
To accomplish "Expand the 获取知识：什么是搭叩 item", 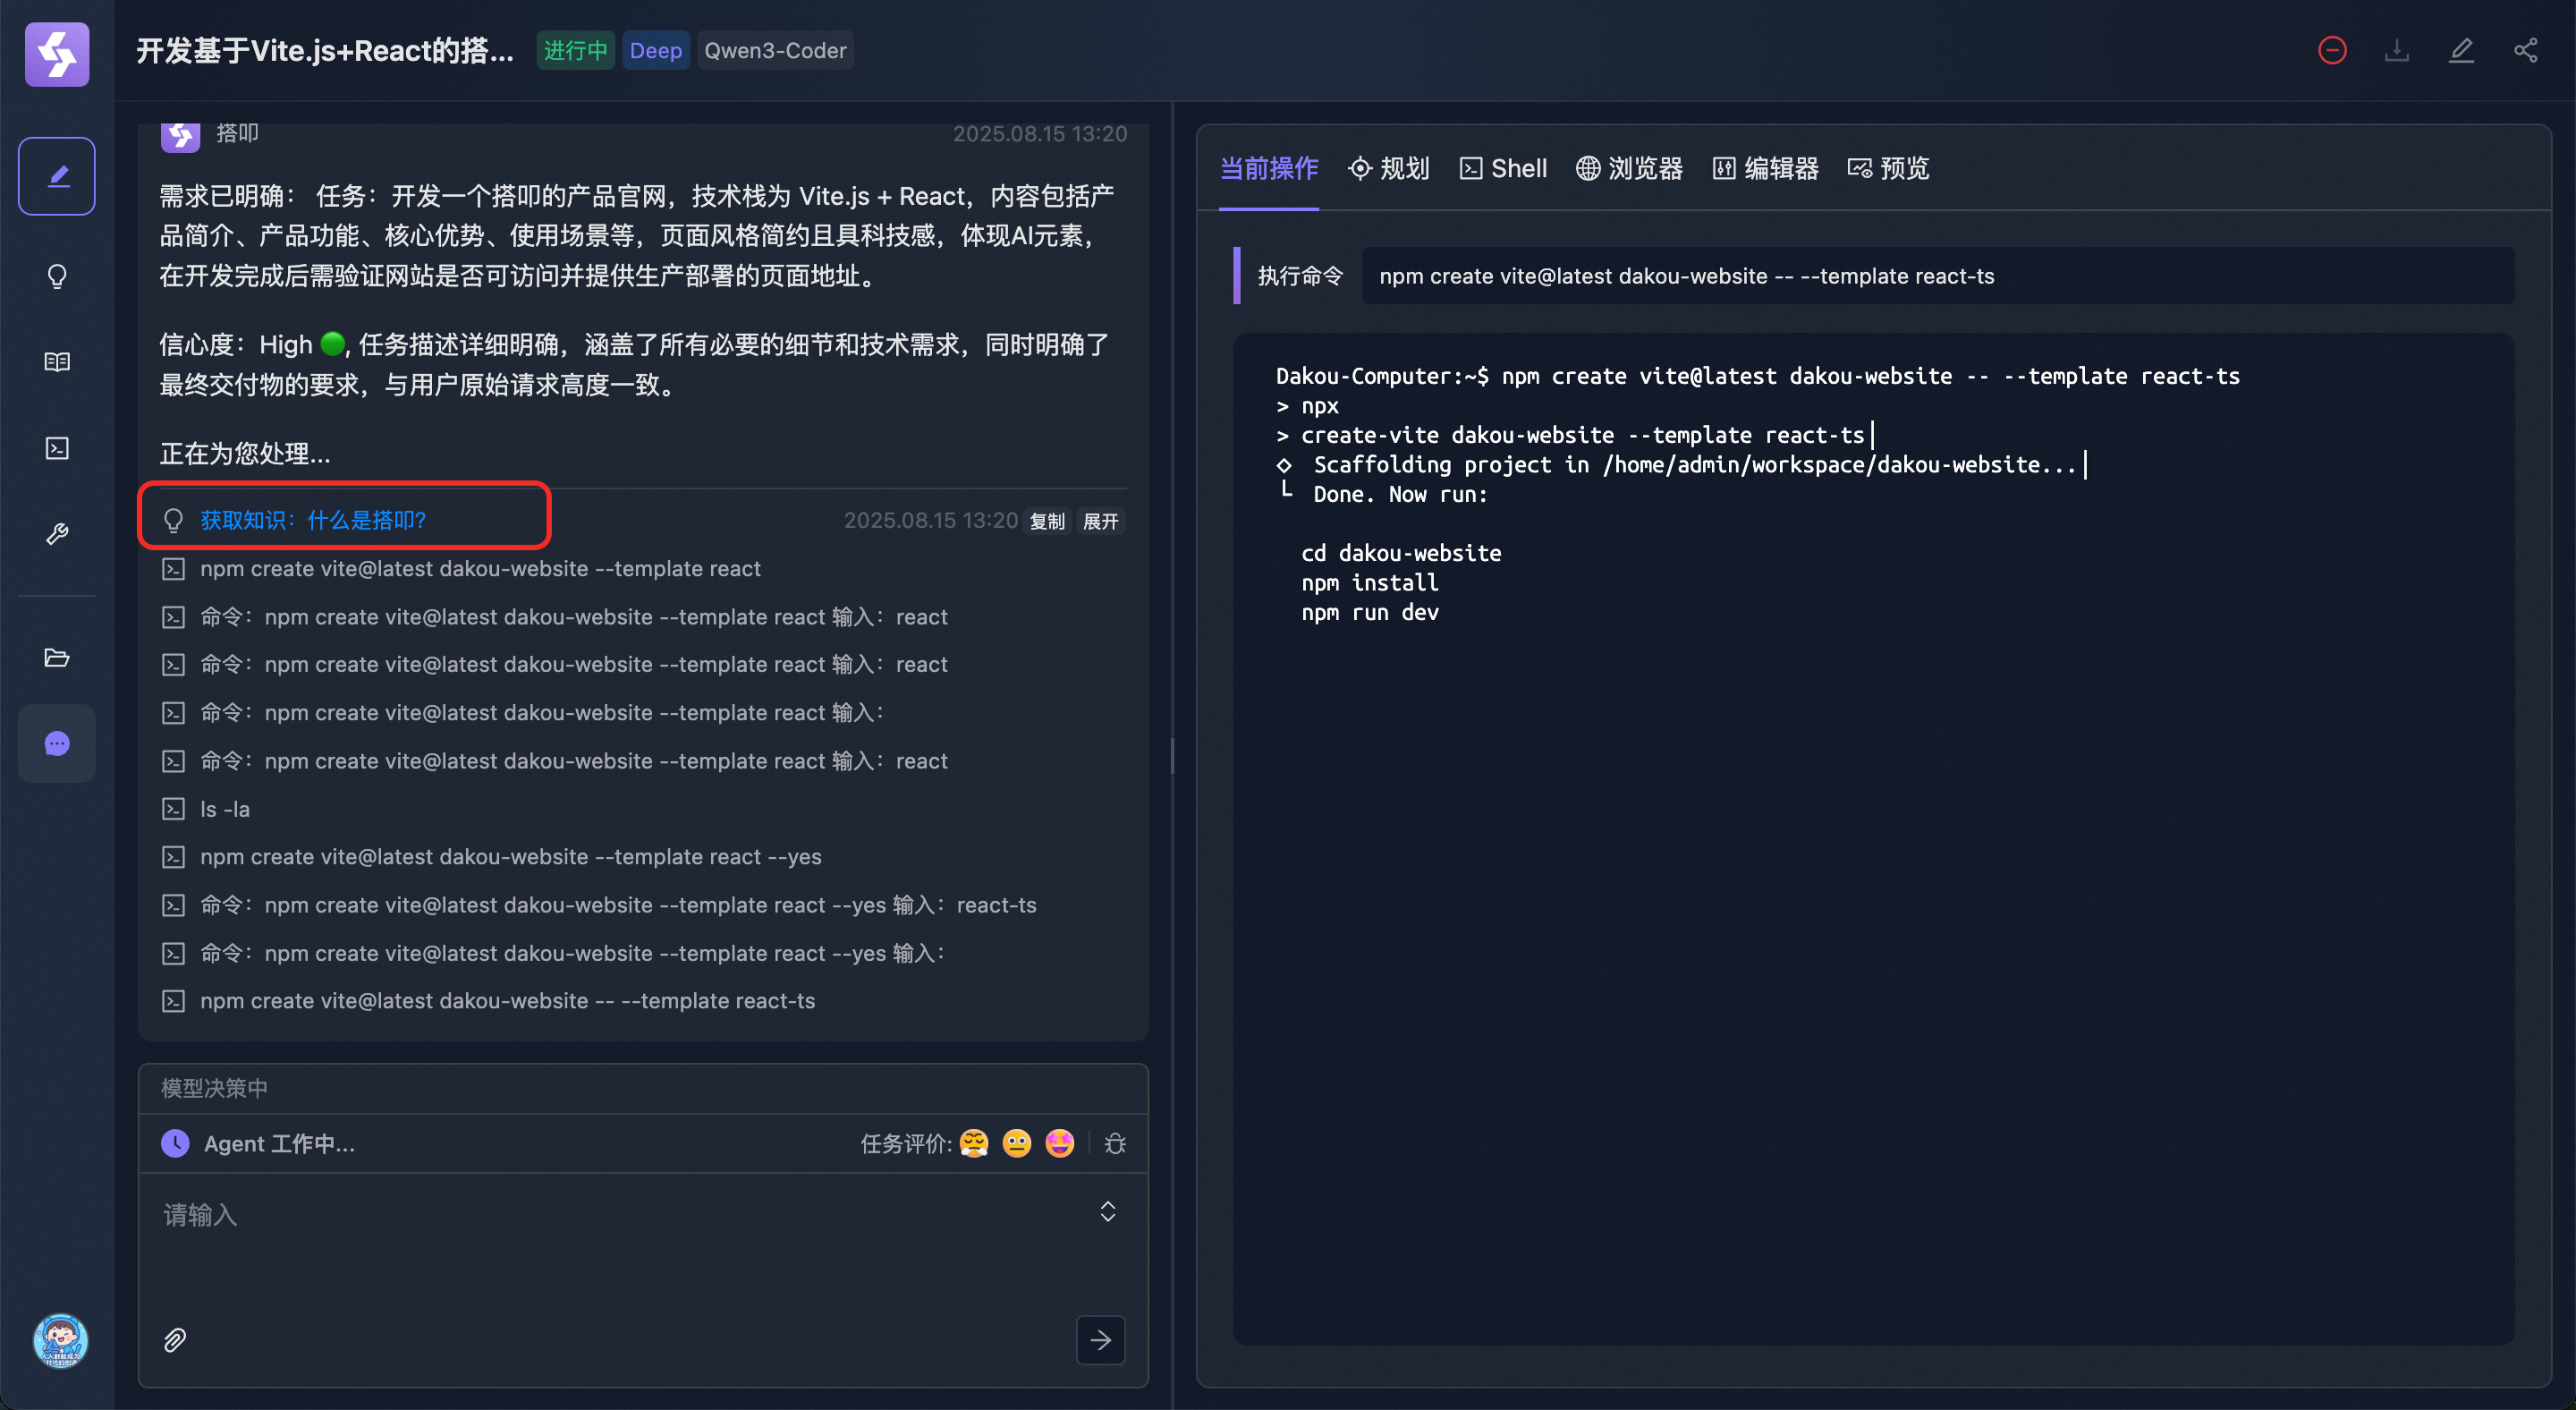I will tap(313, 520).
